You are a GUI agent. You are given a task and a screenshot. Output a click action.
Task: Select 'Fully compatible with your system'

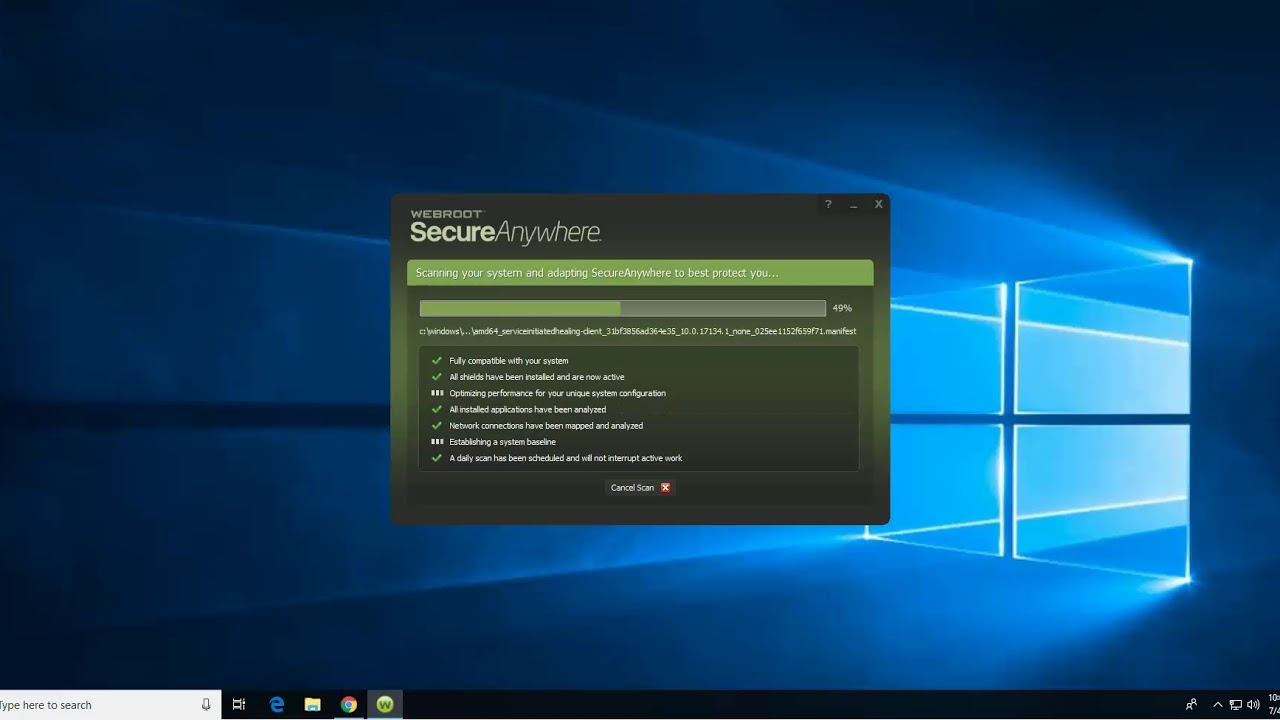click(x=509, y=361)
